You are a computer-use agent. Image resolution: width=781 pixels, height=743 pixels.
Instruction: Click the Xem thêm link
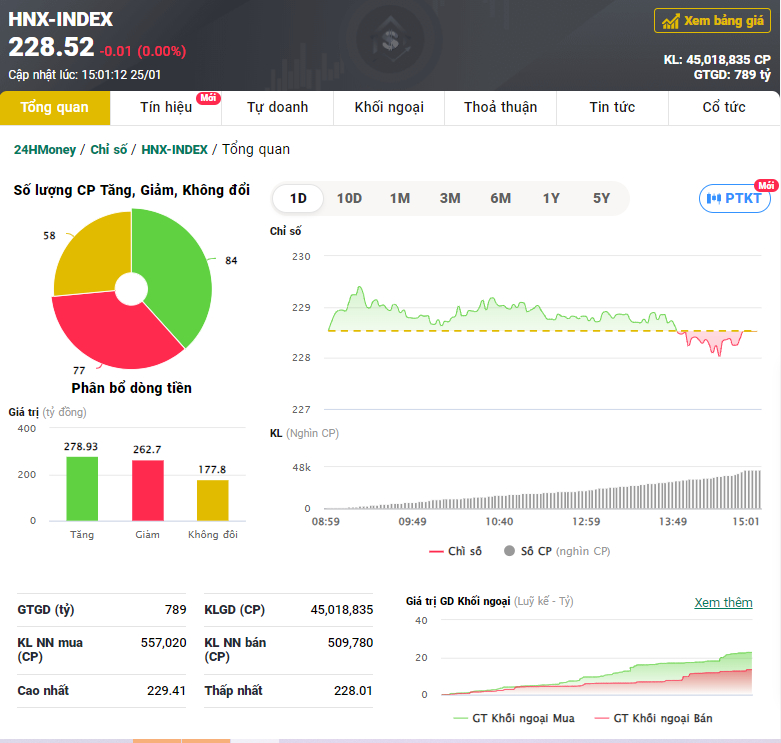coord(723,603)
